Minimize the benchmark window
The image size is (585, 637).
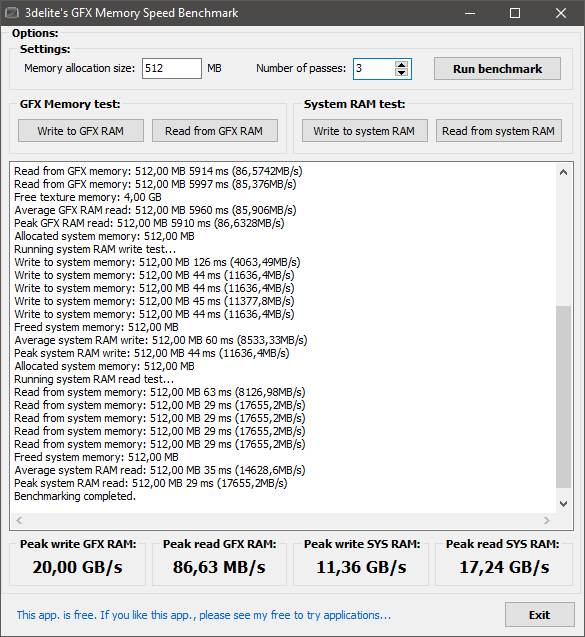click(470, 13)
